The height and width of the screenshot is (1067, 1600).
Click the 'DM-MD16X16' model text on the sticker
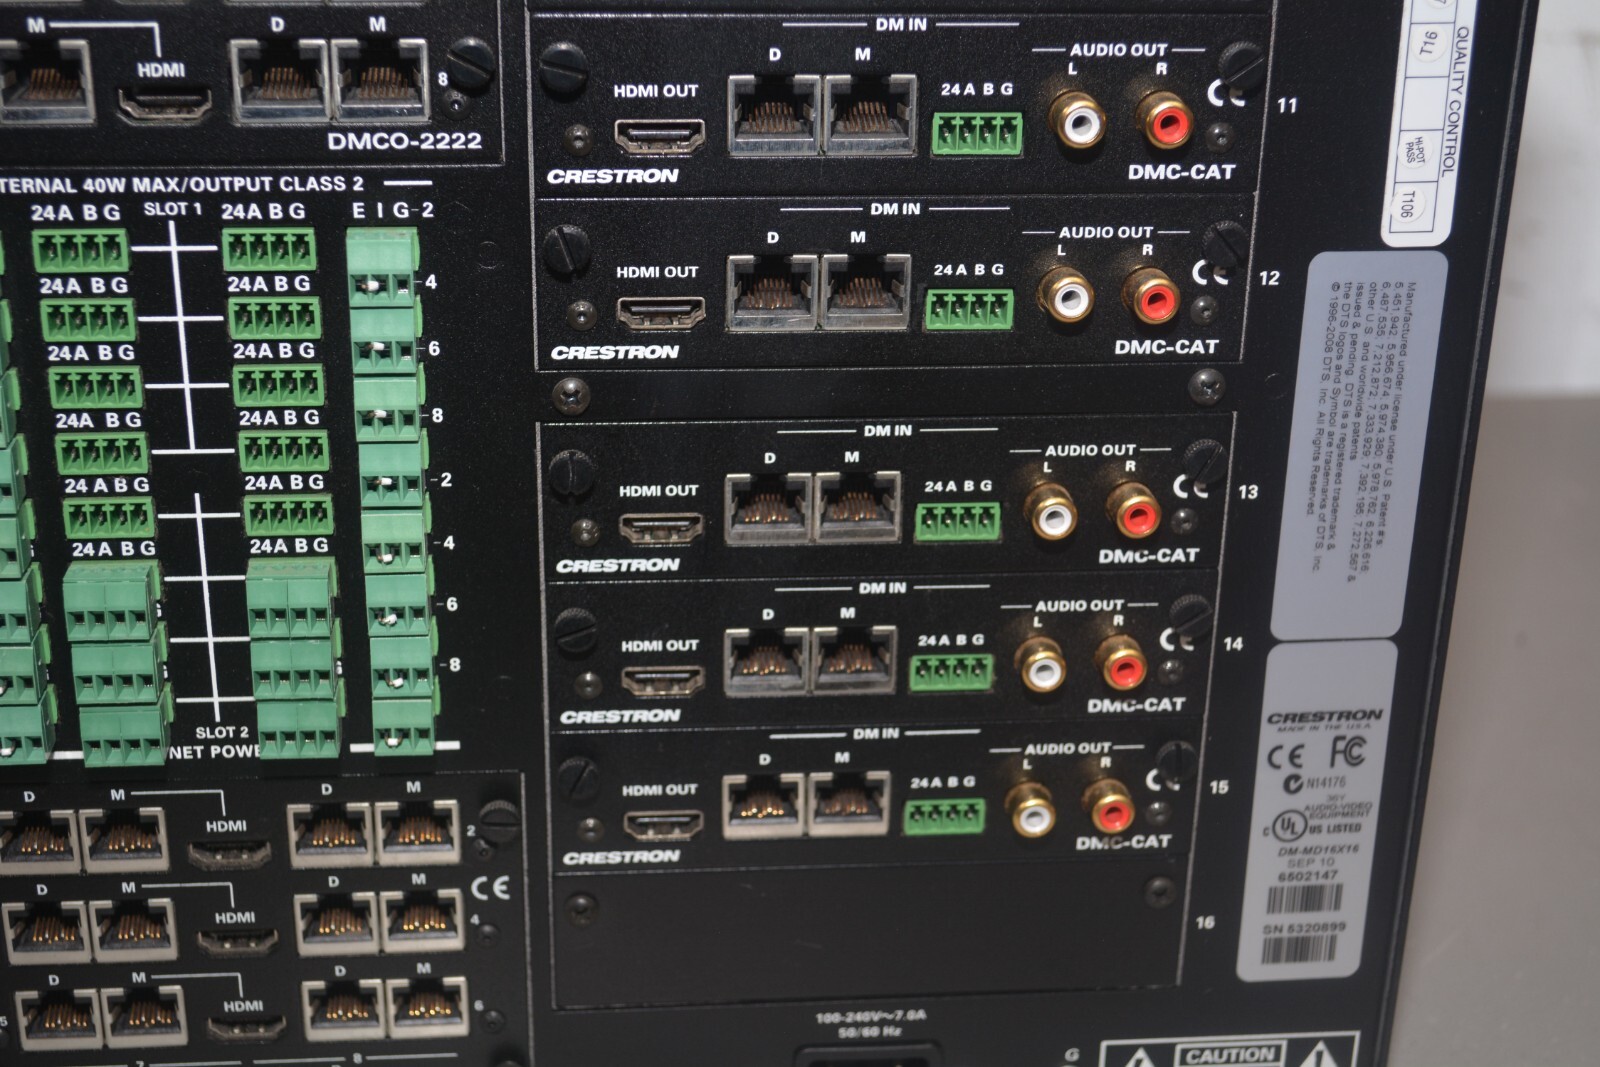(1318, 850)
